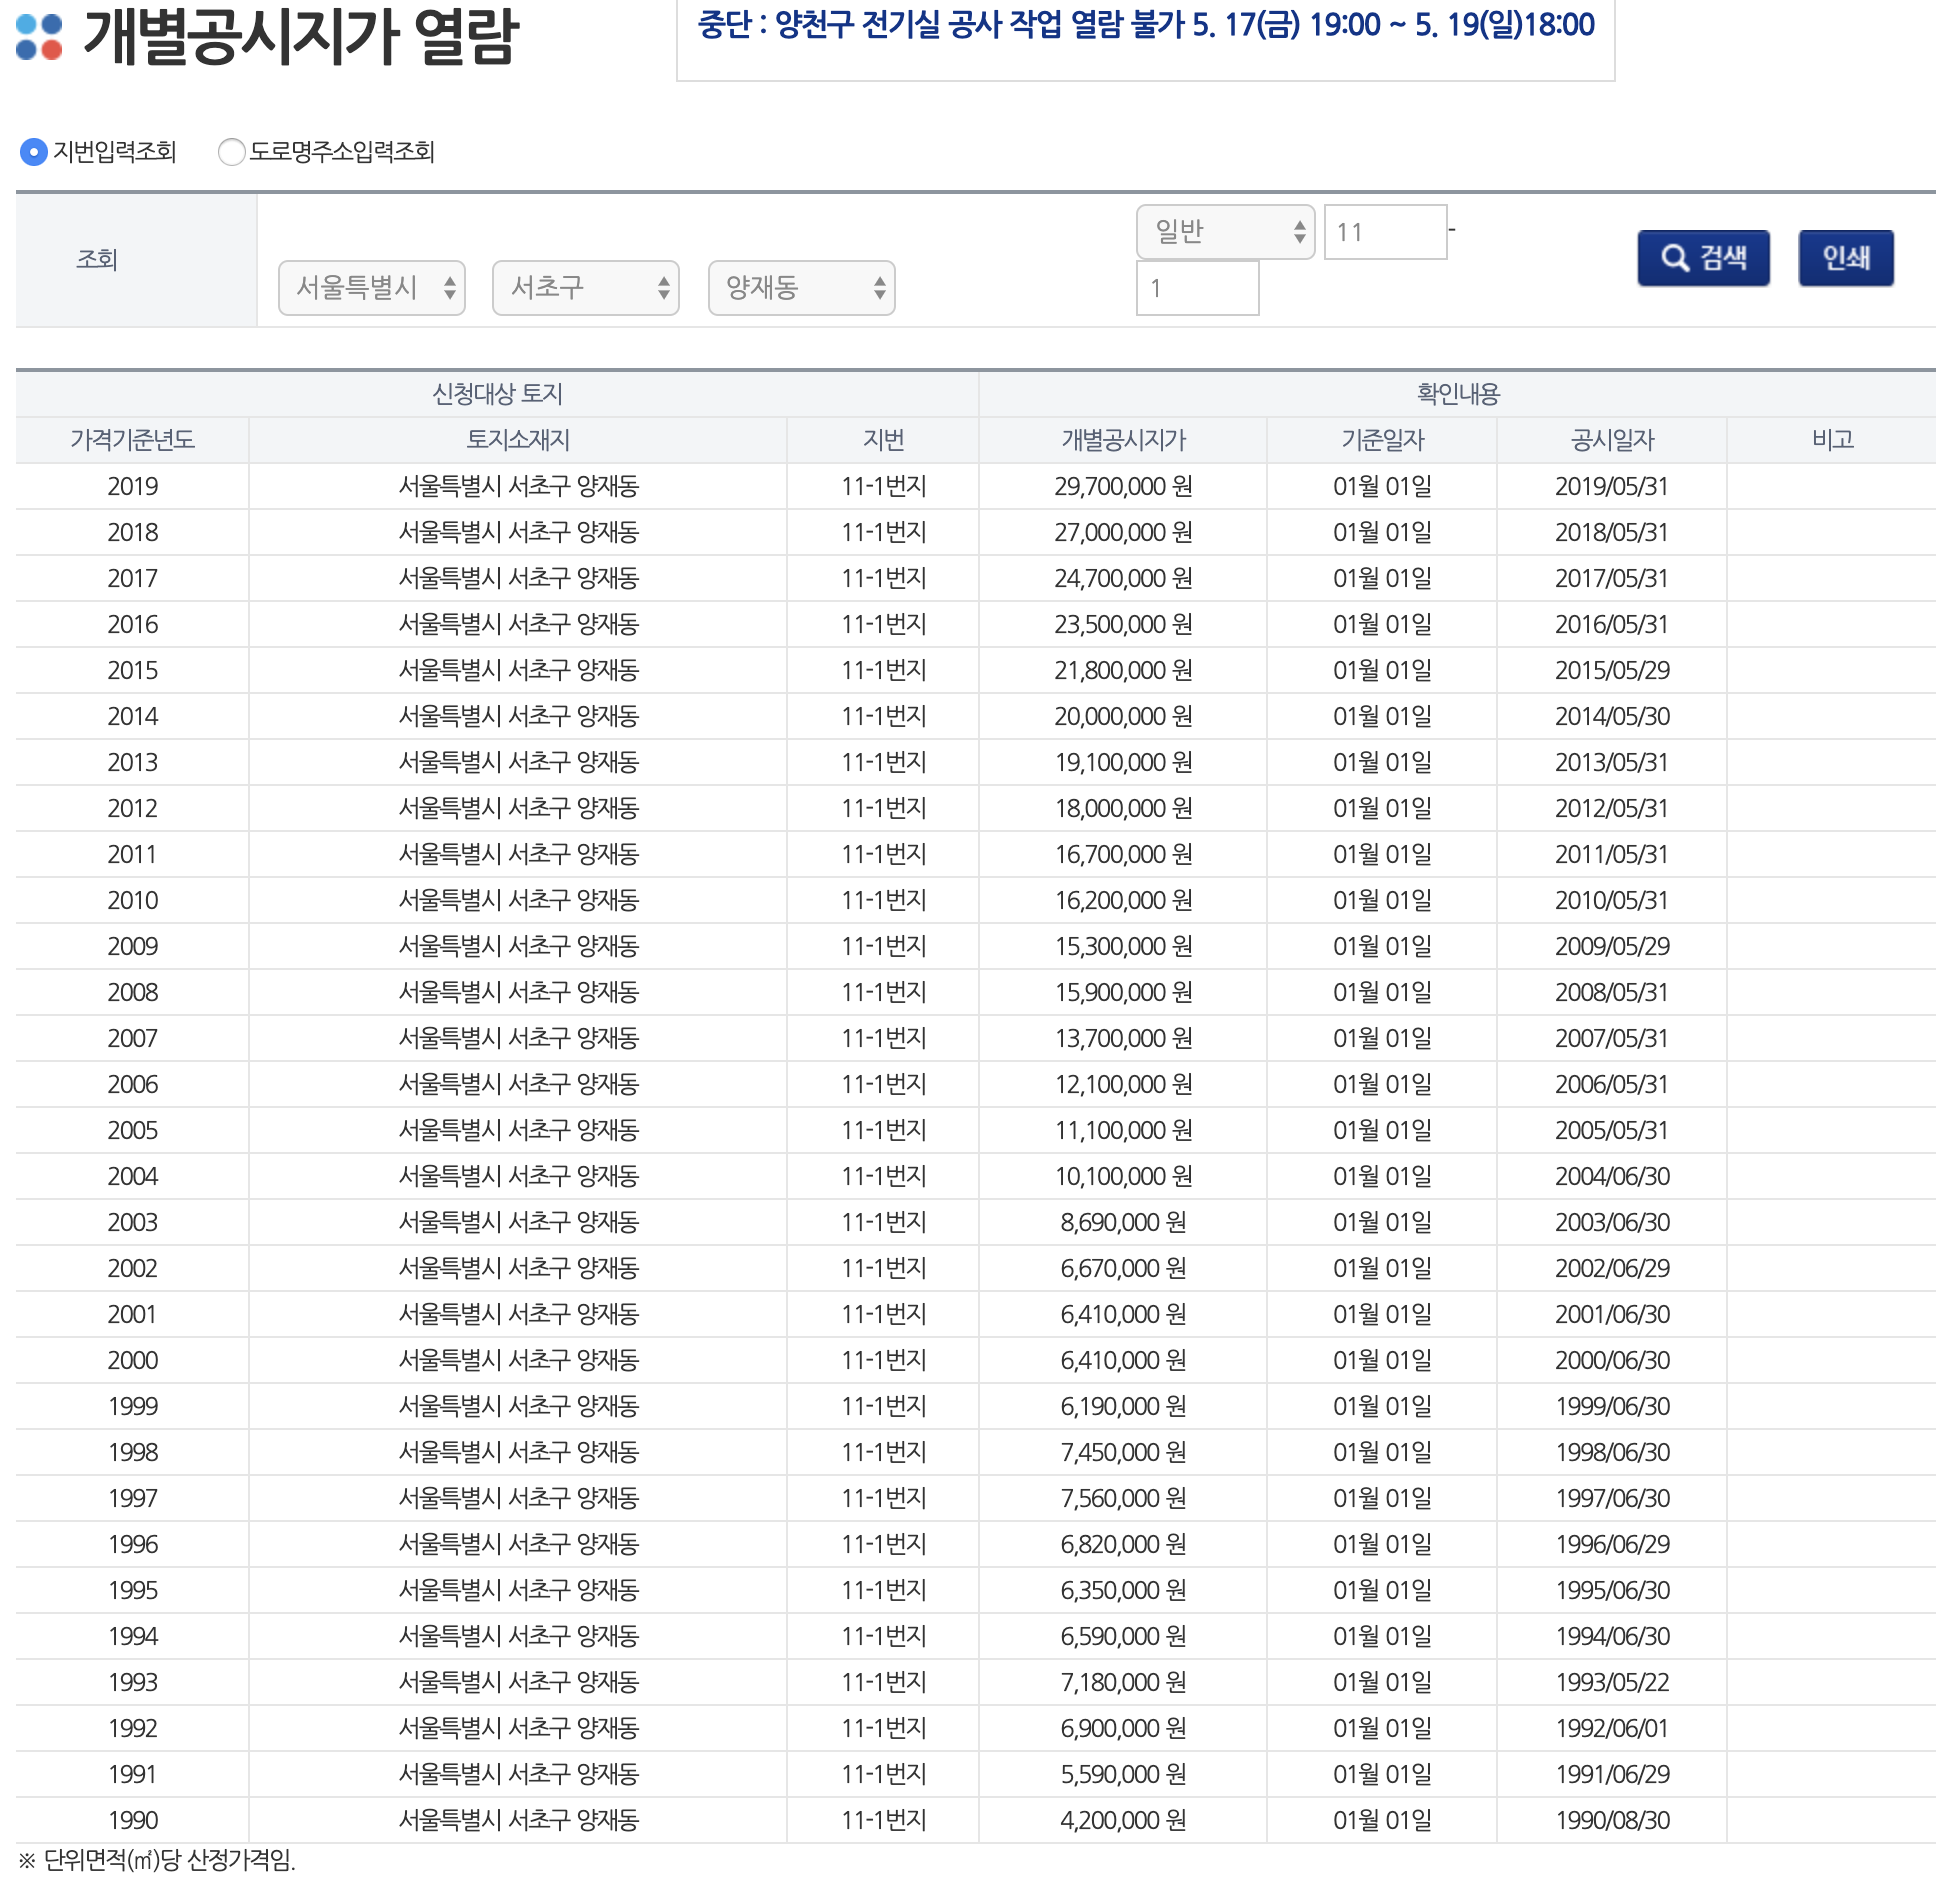Viewport: 1950px width, 1884px height.
Task: Click the 개별공시지가 열람 page title
Action: [x=300, y=36]
